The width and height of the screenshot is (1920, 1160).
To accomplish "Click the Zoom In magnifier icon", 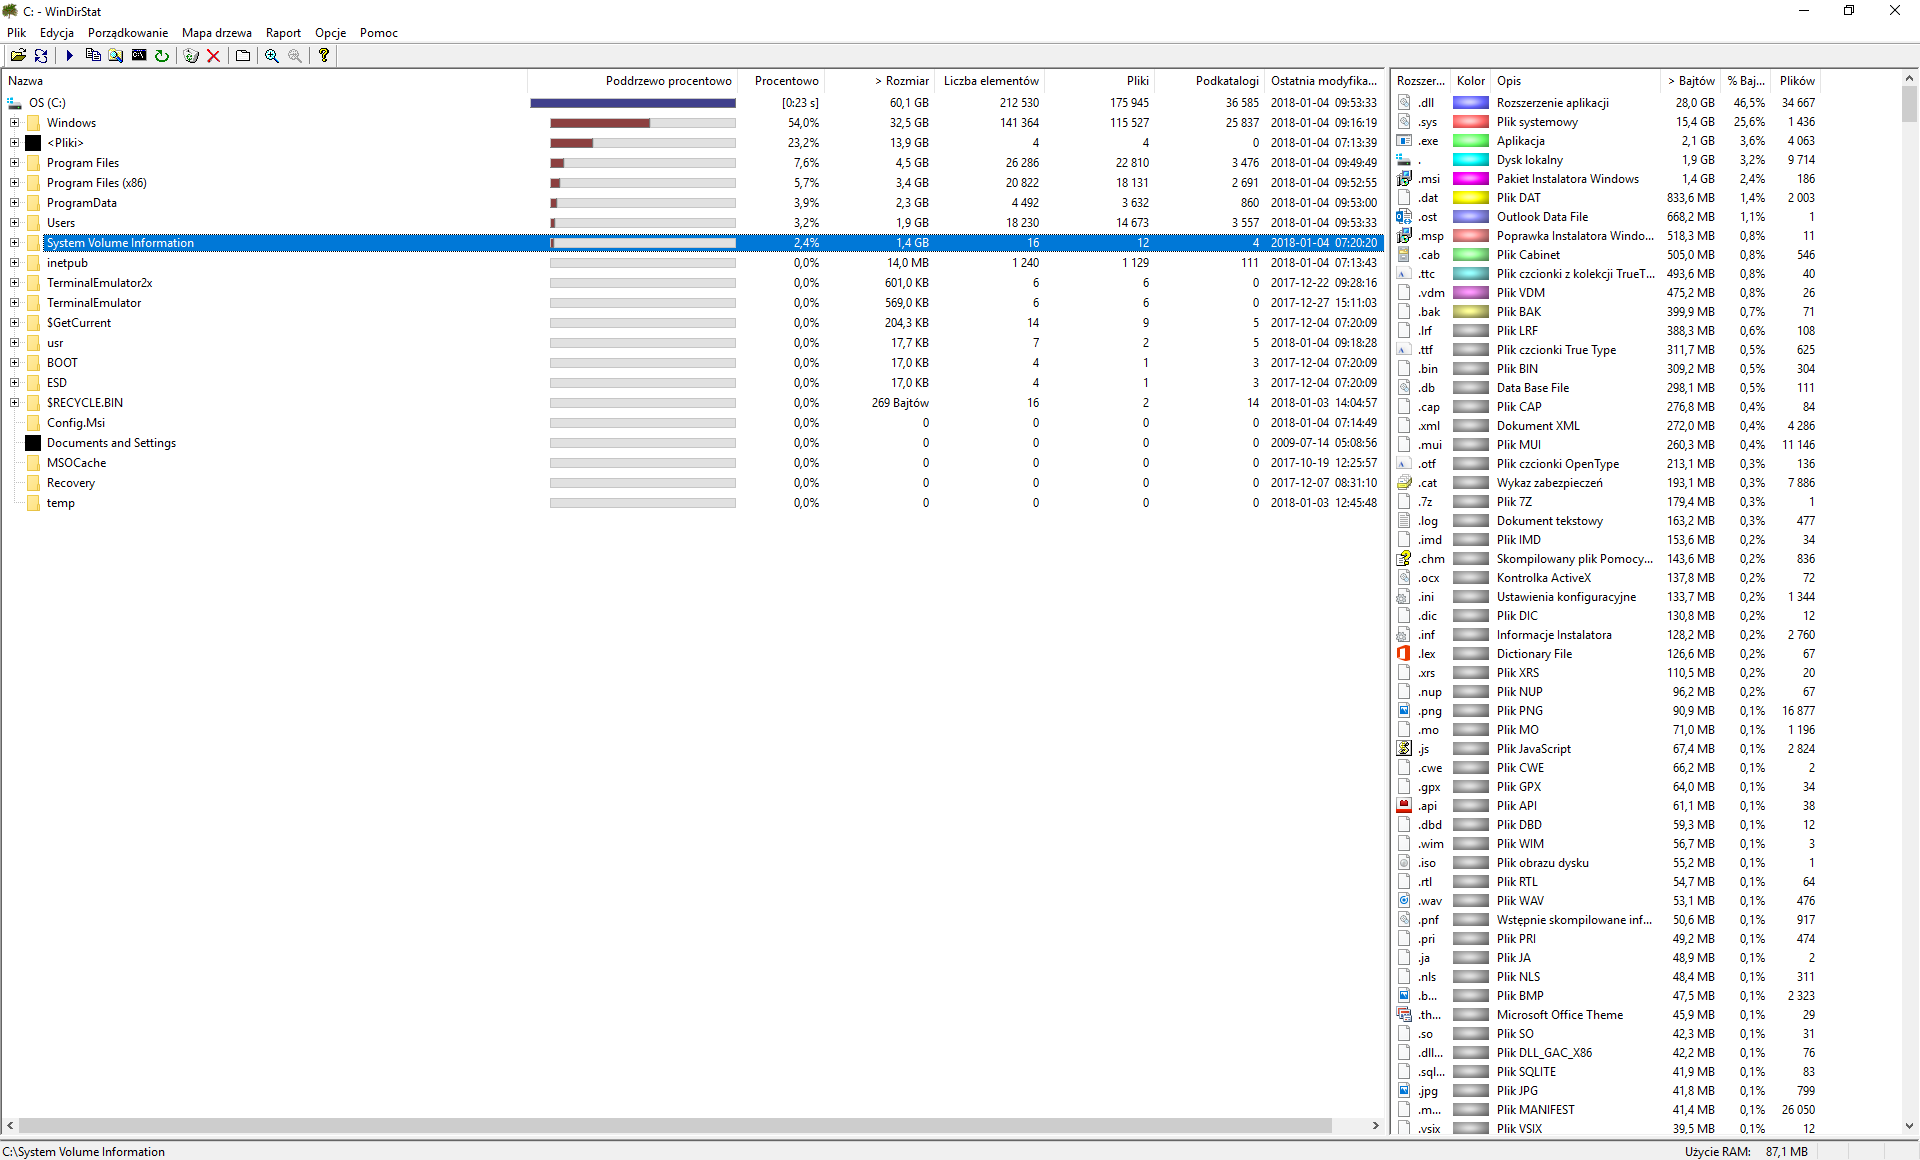I will (x=272, y=56).
